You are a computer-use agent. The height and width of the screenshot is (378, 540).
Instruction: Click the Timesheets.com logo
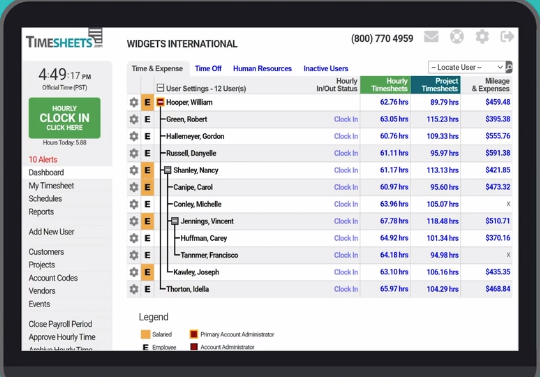pos(64,39)
